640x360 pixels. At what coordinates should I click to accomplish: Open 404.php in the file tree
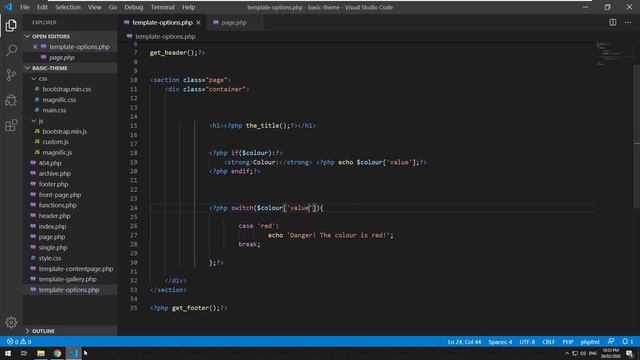50,163
